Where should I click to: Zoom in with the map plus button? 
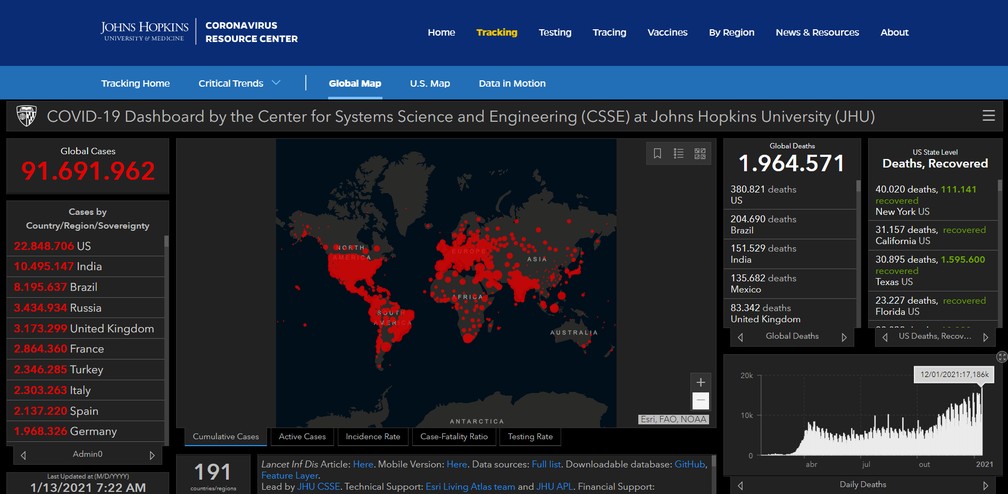701,382
